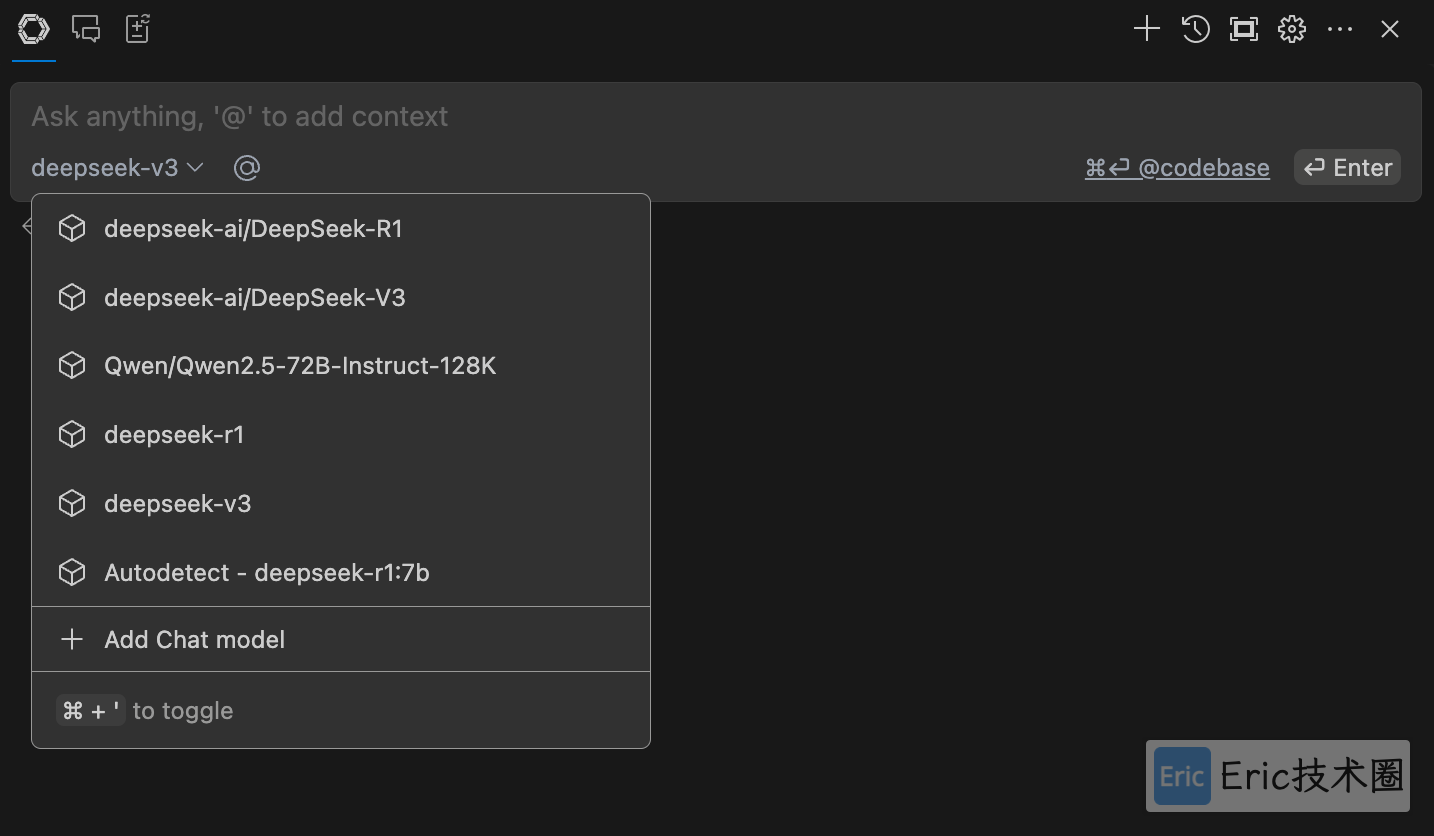The image size is (1434, 836).
Task: Select deepseek-ai/DeepSeek-V3 model
Action: click(341, 298)
